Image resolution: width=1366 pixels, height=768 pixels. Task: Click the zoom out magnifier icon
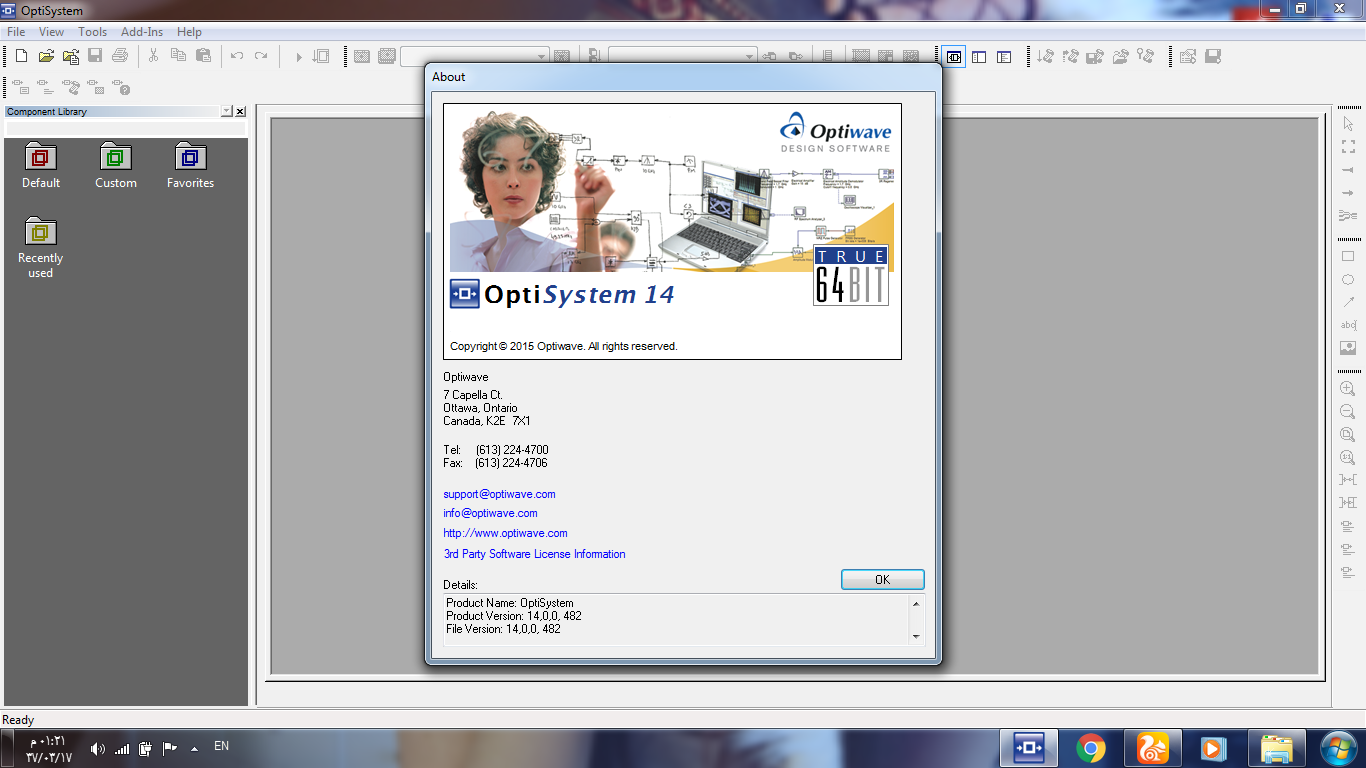coord(1348,411)
